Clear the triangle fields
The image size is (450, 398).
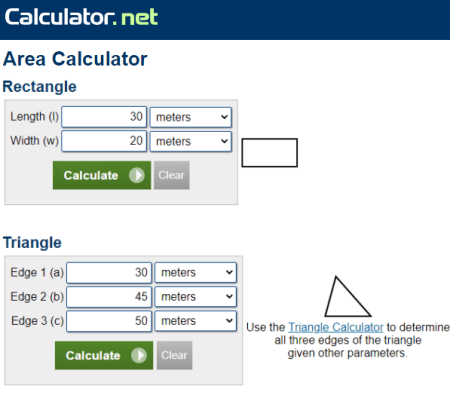point(174,355)
